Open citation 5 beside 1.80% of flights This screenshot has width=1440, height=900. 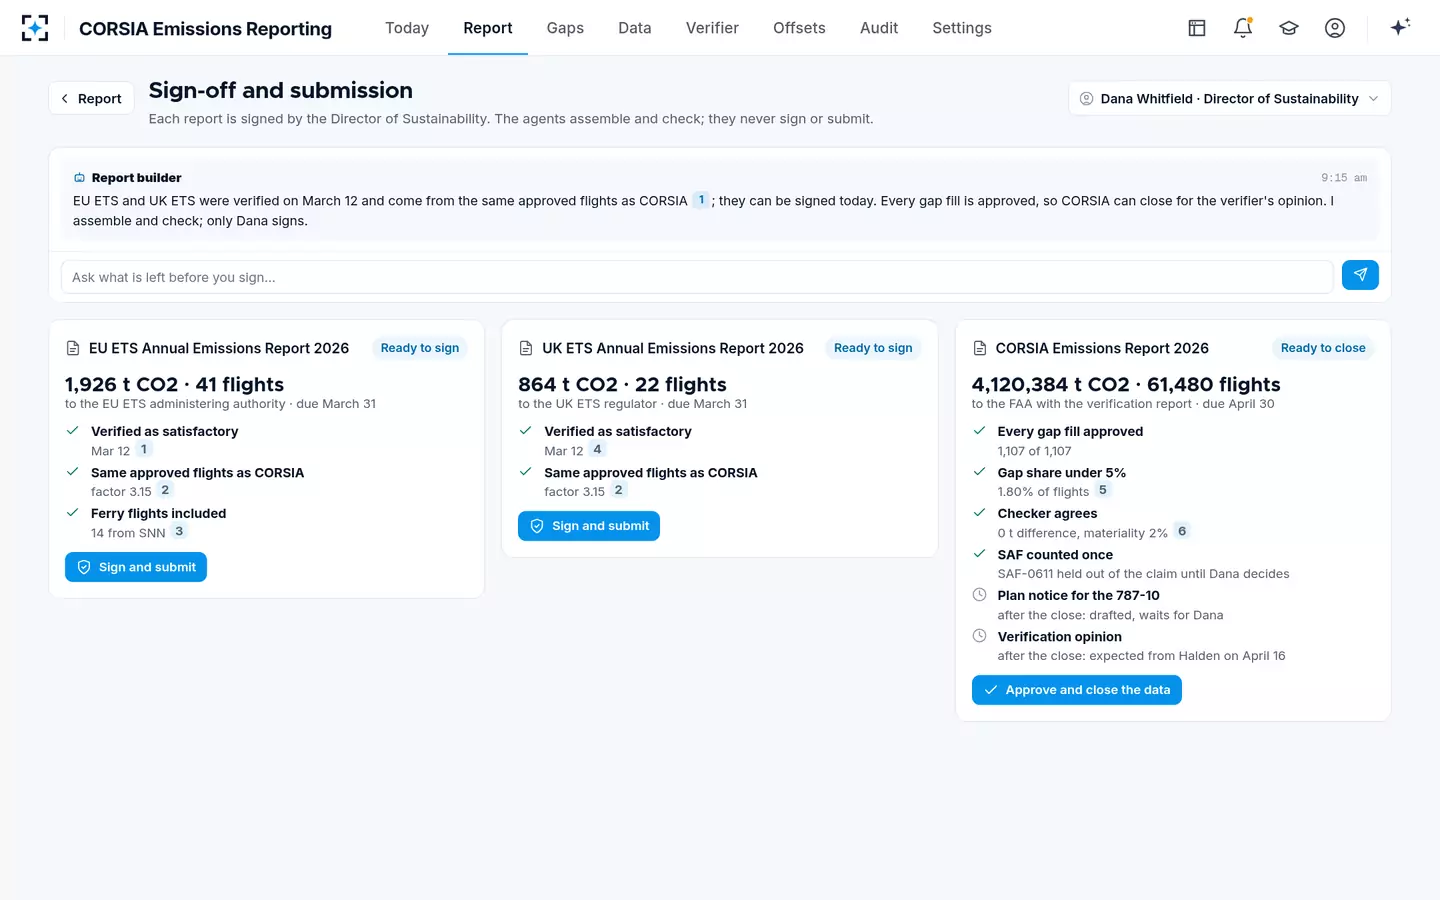(x=1103, y=490)
